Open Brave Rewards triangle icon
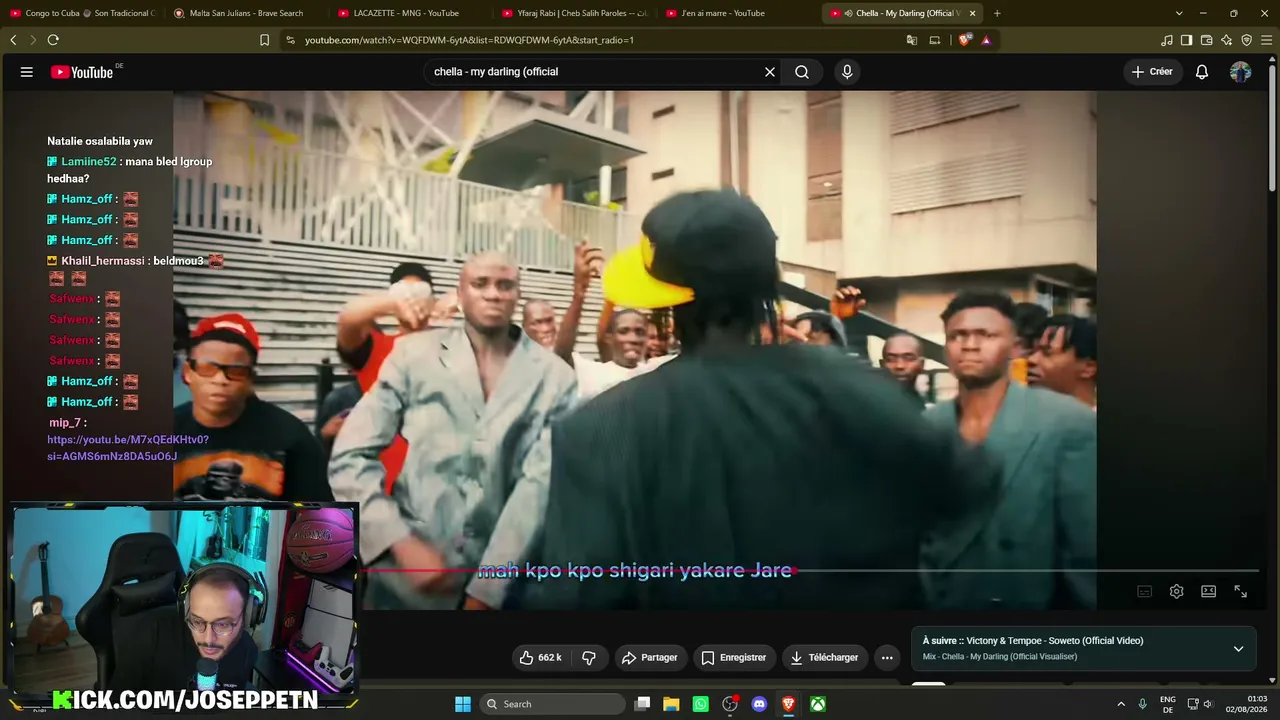1280x720 pixels. point(986,40)
